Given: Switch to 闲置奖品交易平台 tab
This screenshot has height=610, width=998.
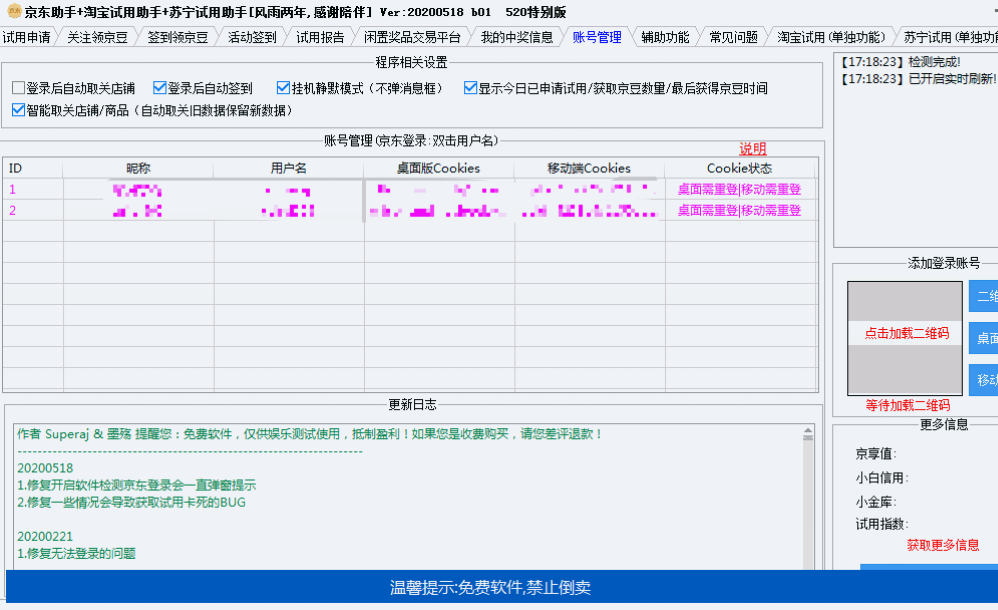Looking at the screenshot, I should 412,37.
